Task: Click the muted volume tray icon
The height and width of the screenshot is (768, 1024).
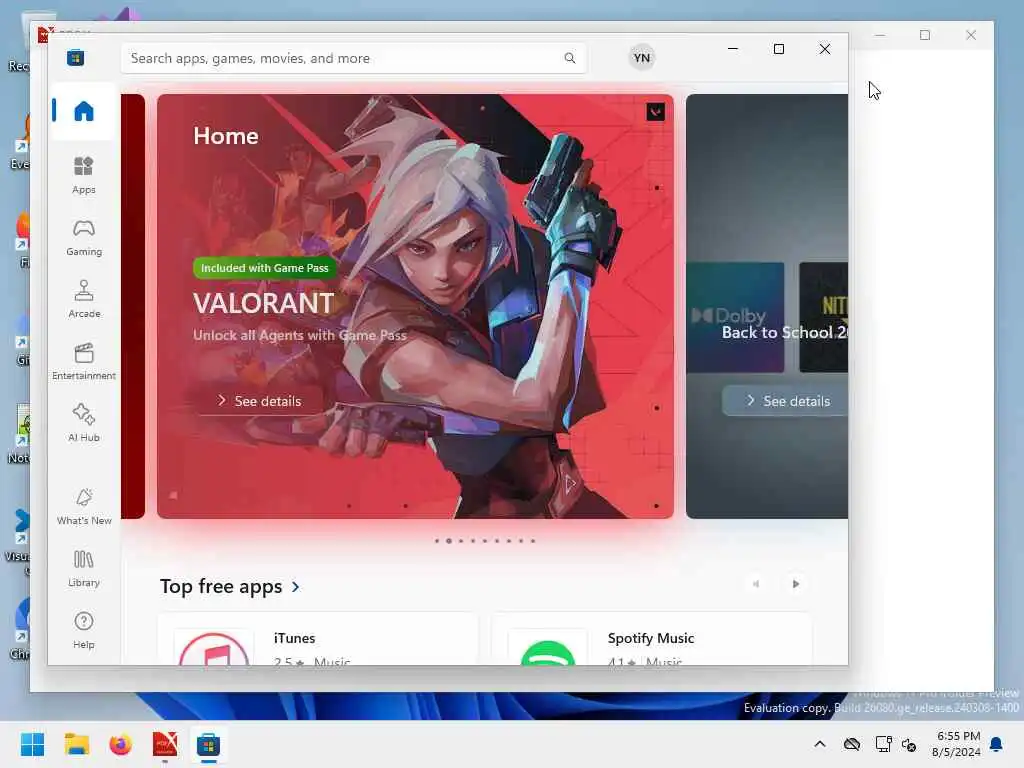Action: pos(909,744)
